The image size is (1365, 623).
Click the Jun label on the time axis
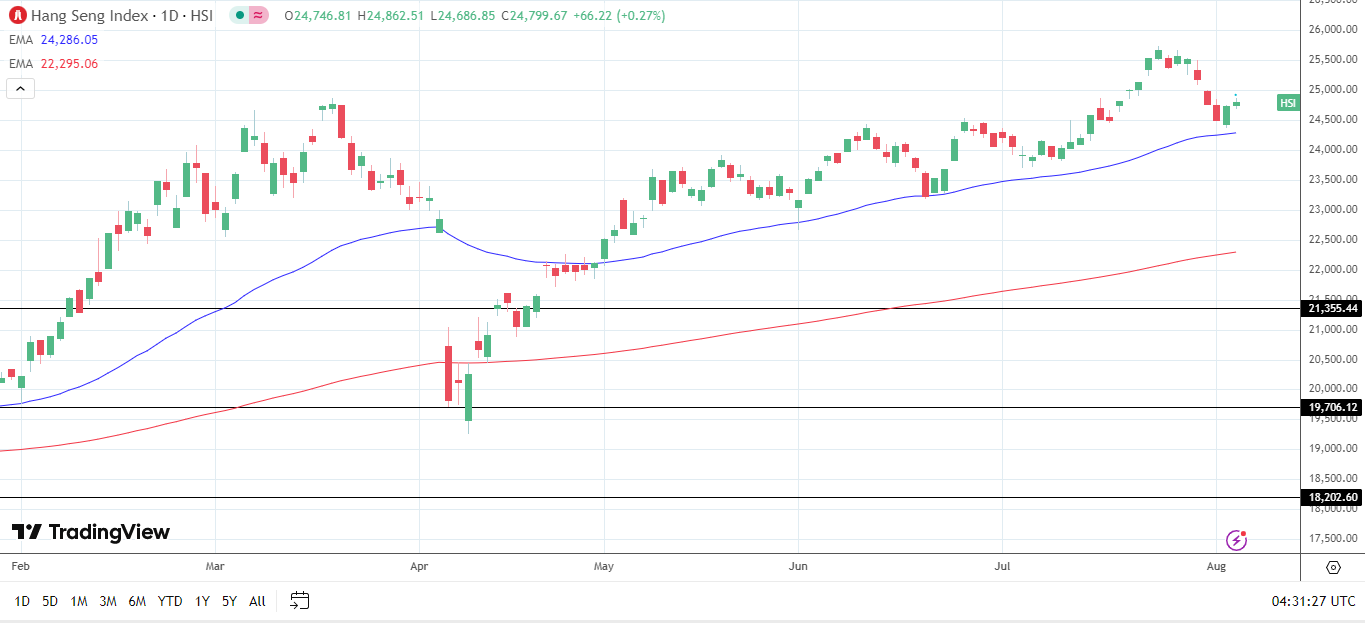click(798, 567)
